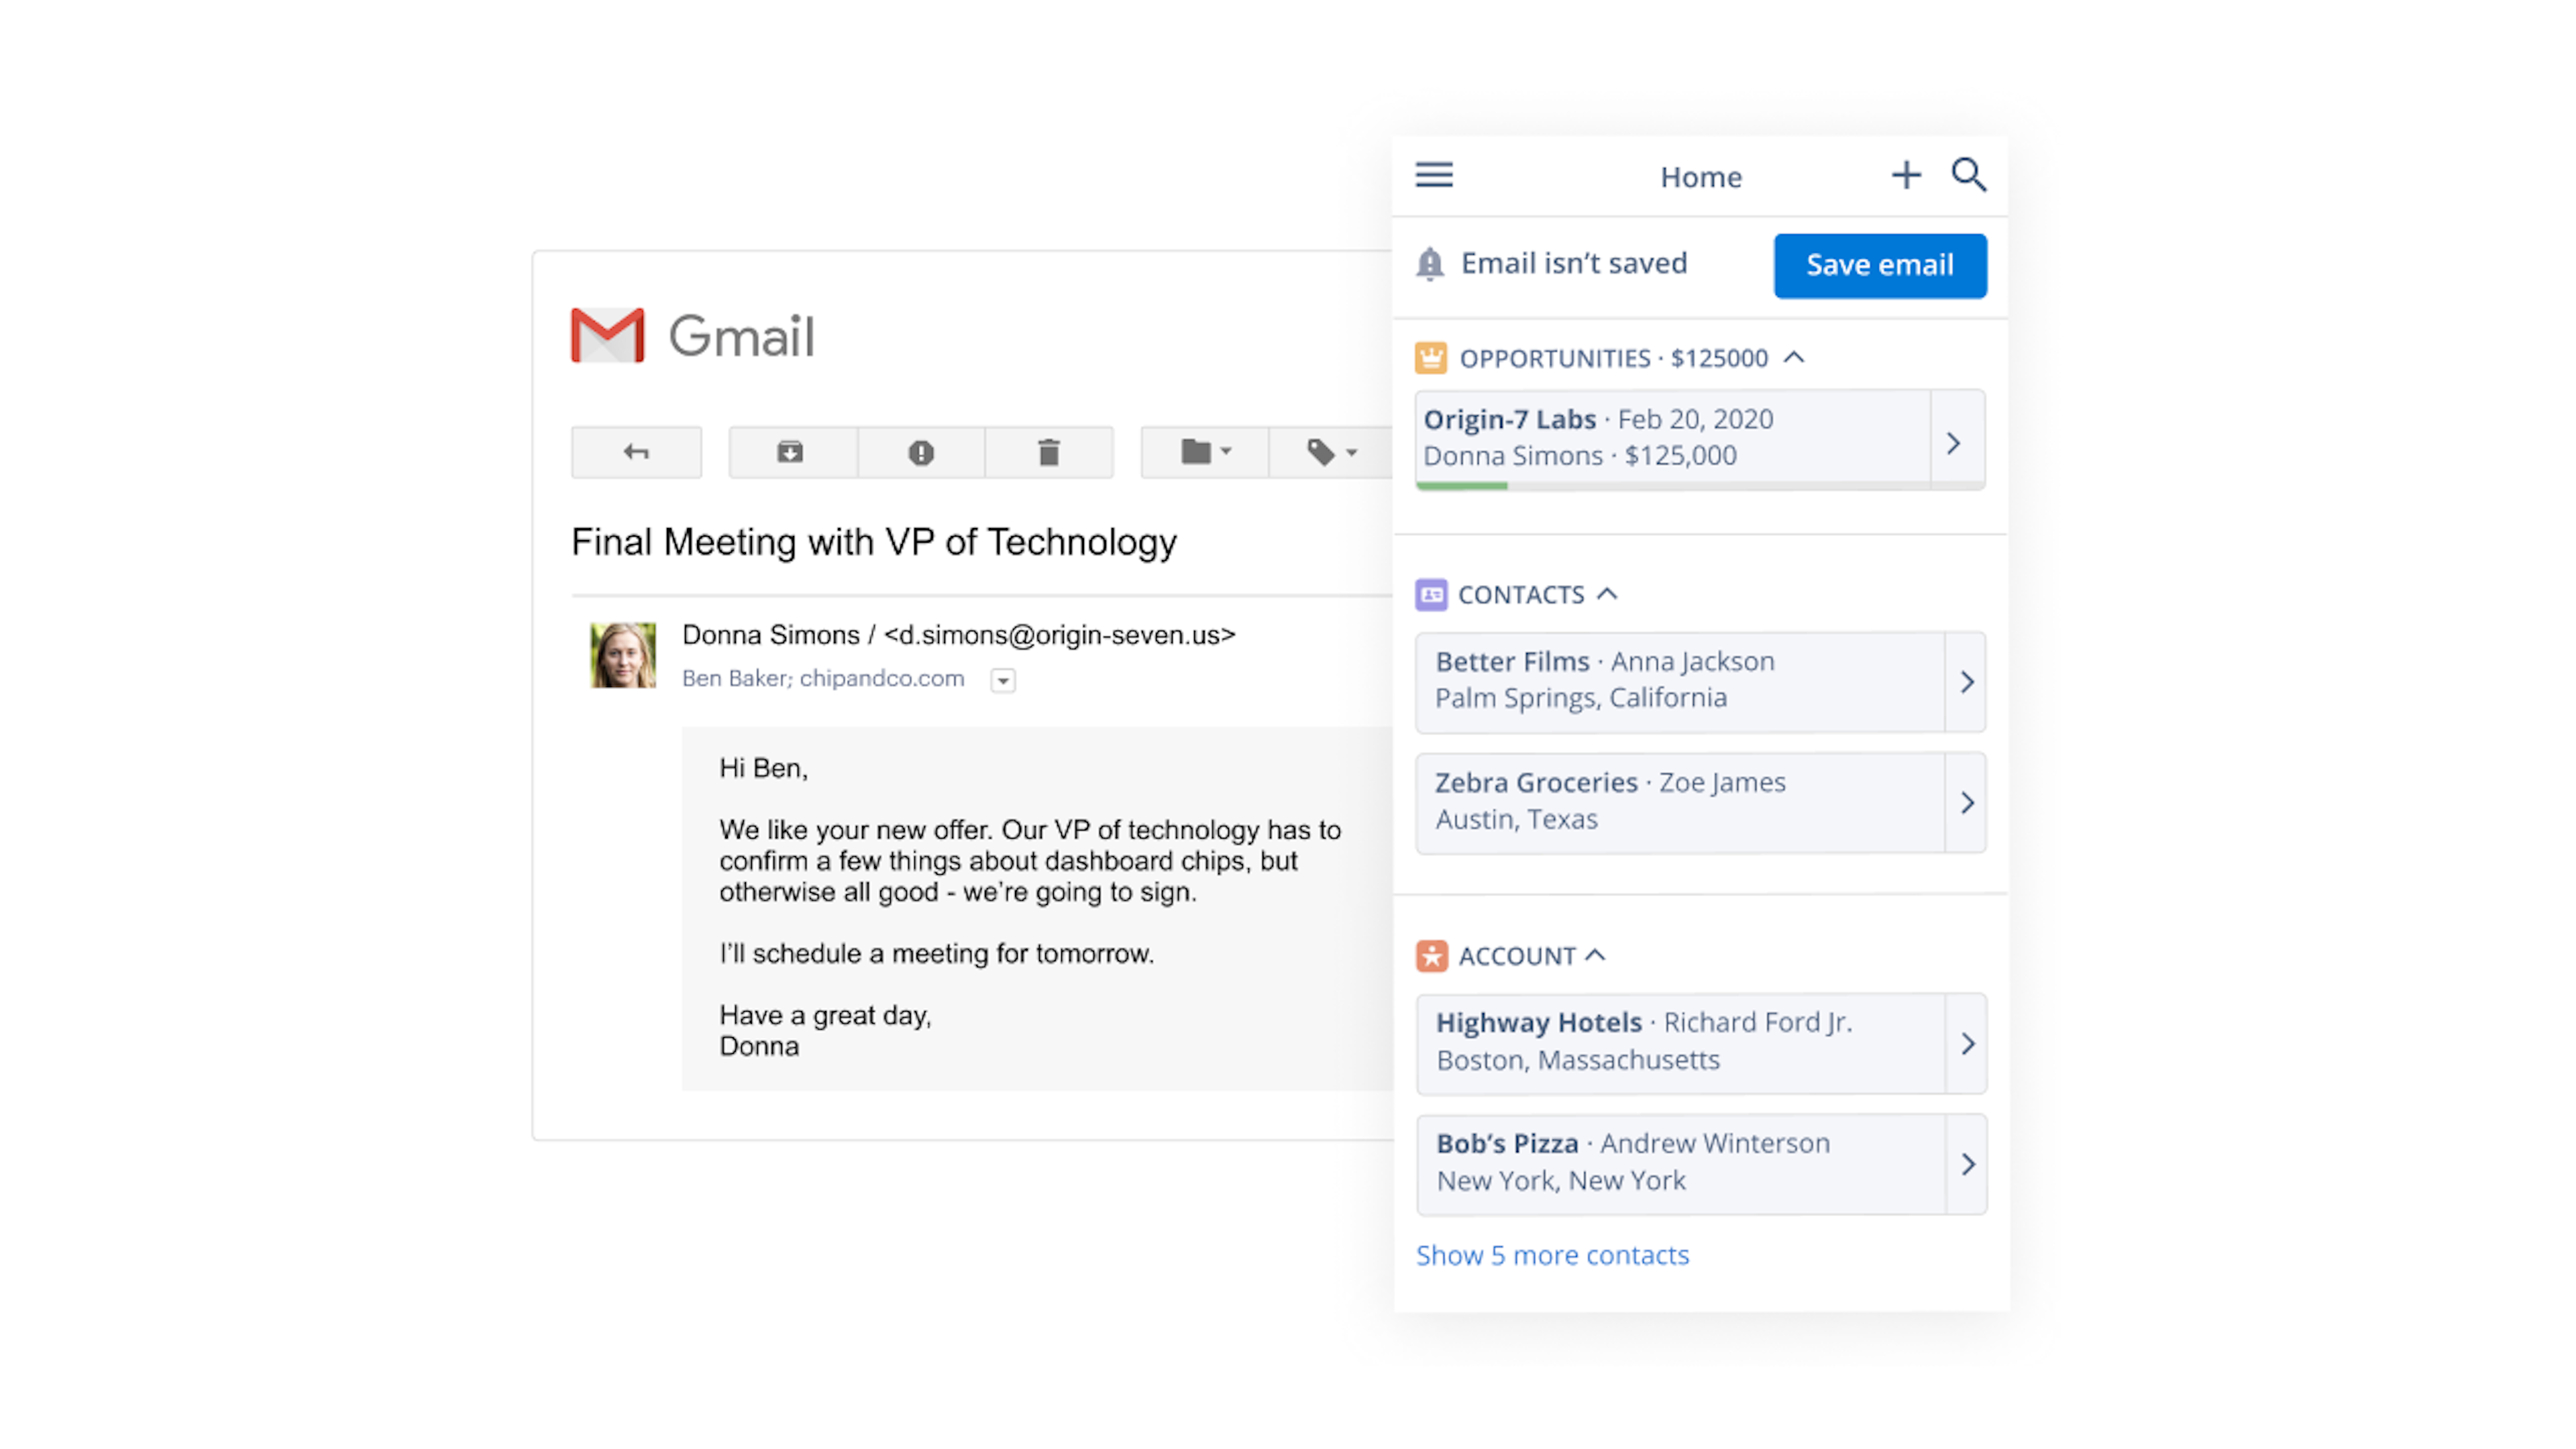2576x1449 pixels.
Task: Collapse the Opportunities section
Action: click(1794, 357)
